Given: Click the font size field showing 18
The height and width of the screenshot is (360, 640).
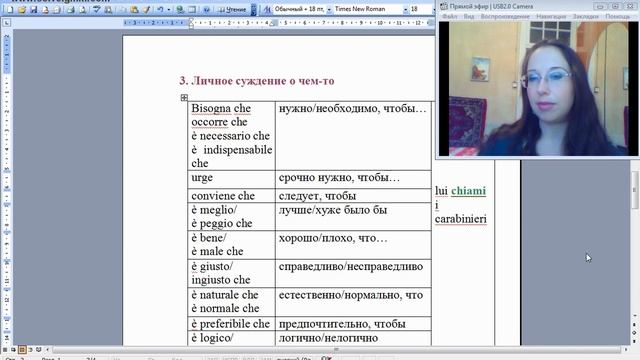Looking at the screenshot, I should 420,9.
